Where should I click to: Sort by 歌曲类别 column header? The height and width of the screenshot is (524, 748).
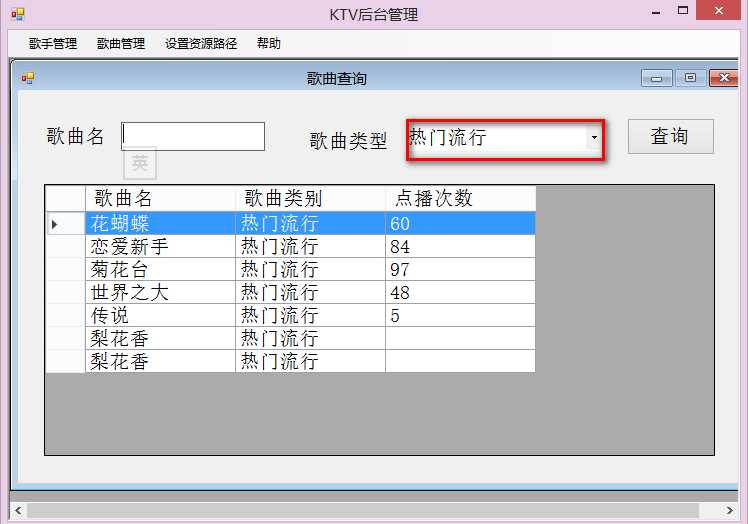(311, 199)
